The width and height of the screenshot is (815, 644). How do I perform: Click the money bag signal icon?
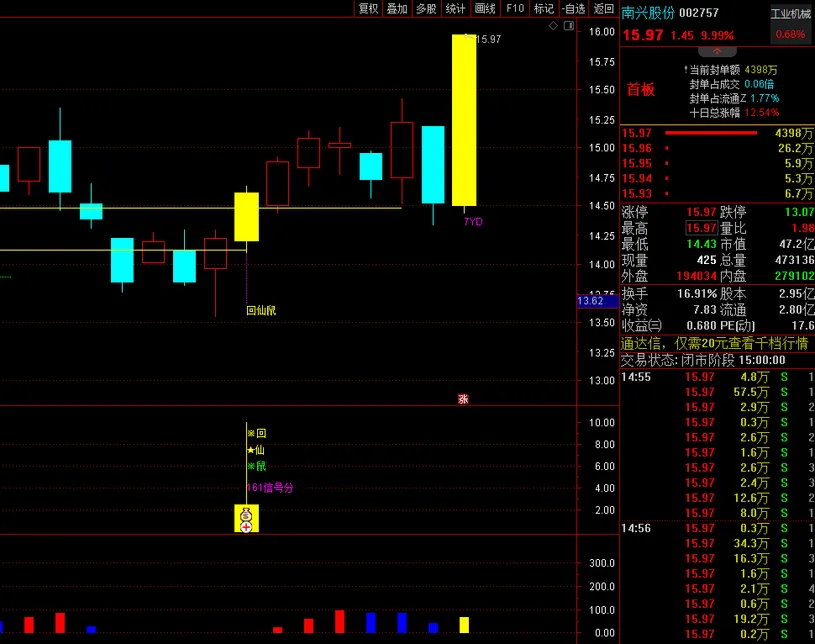pyautogui.click(x=246, y=513)
